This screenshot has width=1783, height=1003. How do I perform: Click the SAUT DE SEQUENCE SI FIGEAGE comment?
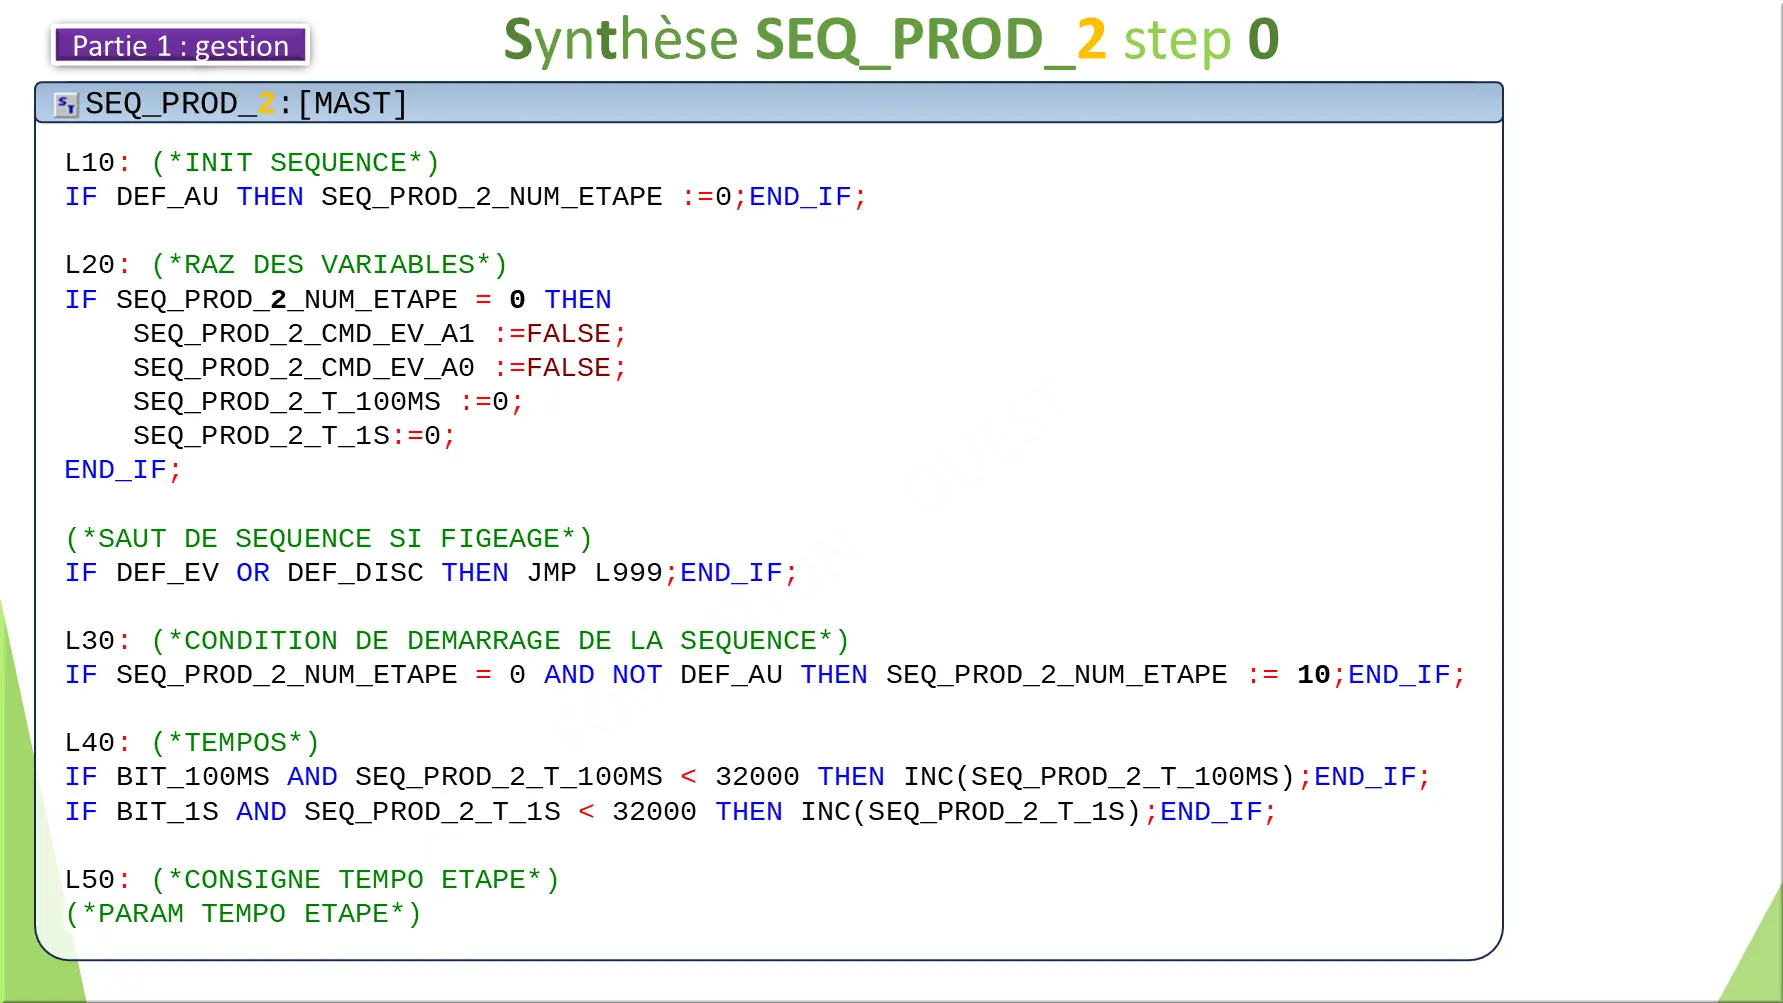[x=325, y=538]
